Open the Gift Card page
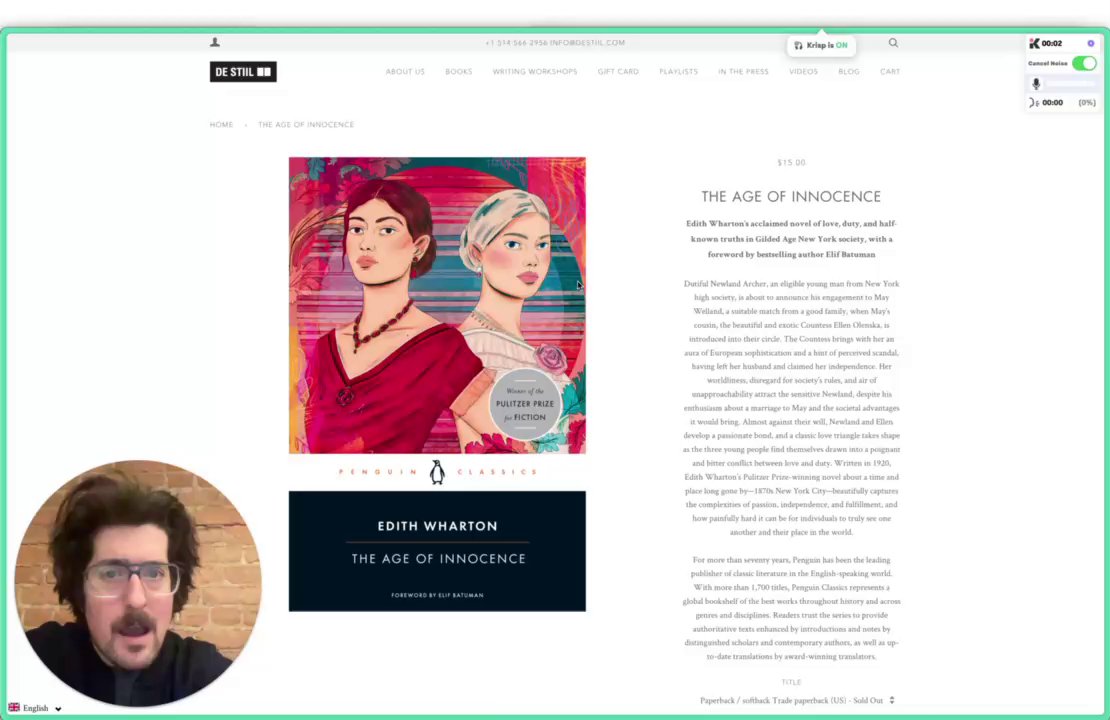Image resolution: width=1110 pixels, height=720 pixels. click(x=618, y=72)
